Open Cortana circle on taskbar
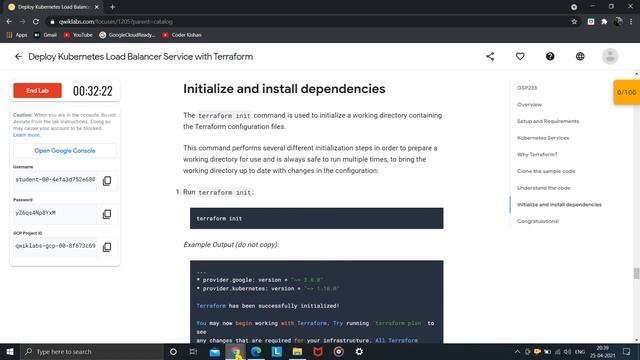The width and height of the screenshot is (640, 360). point(173,351)
